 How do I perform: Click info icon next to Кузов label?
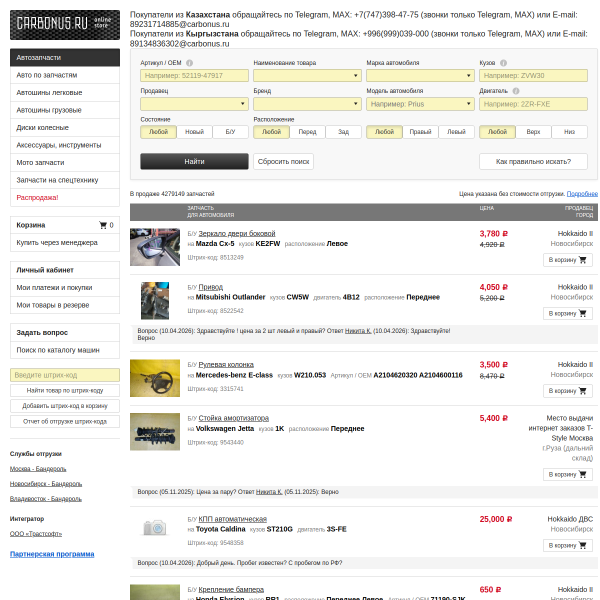pos(504,63)
